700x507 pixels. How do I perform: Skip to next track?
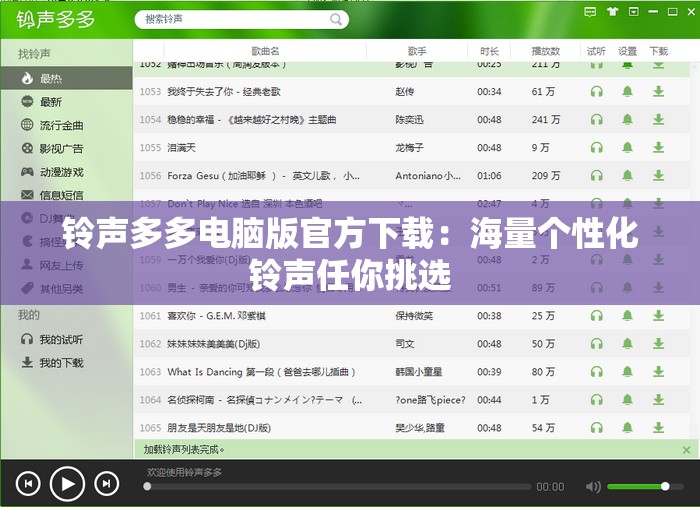[x=106, y=484]
